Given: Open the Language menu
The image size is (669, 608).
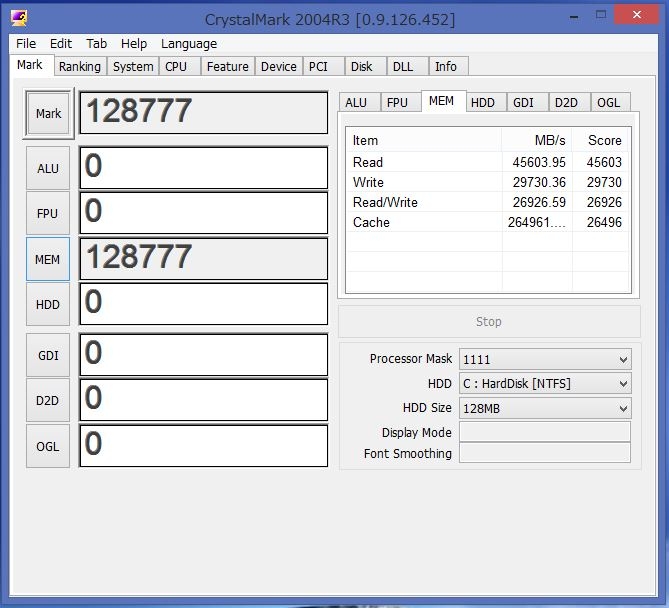Looking at the screenshot, I should 188,44.
